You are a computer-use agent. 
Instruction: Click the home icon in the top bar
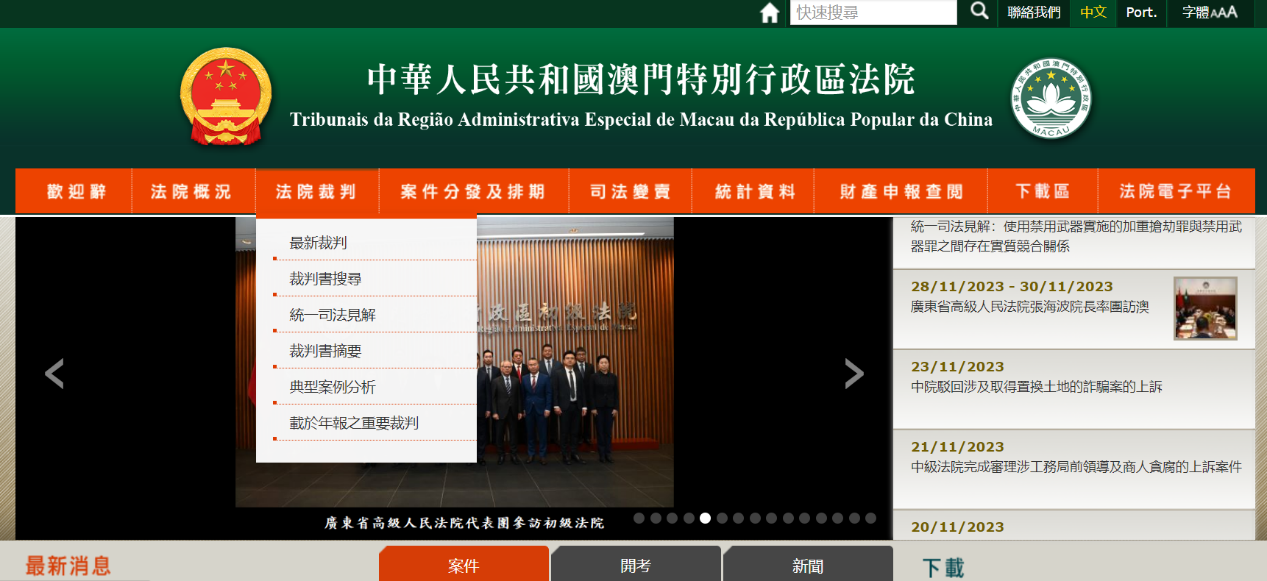click(x=767, y=13)
